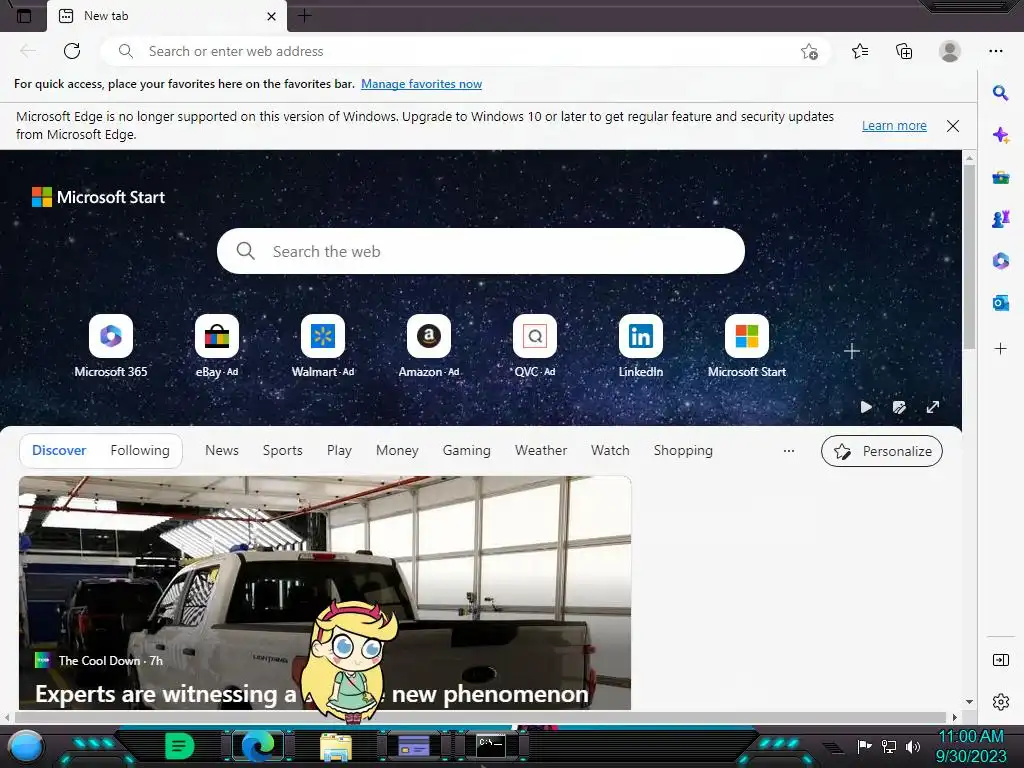1024x768 pixels.
Task: Select the New tab browser tab
Action: coord(167,16)
